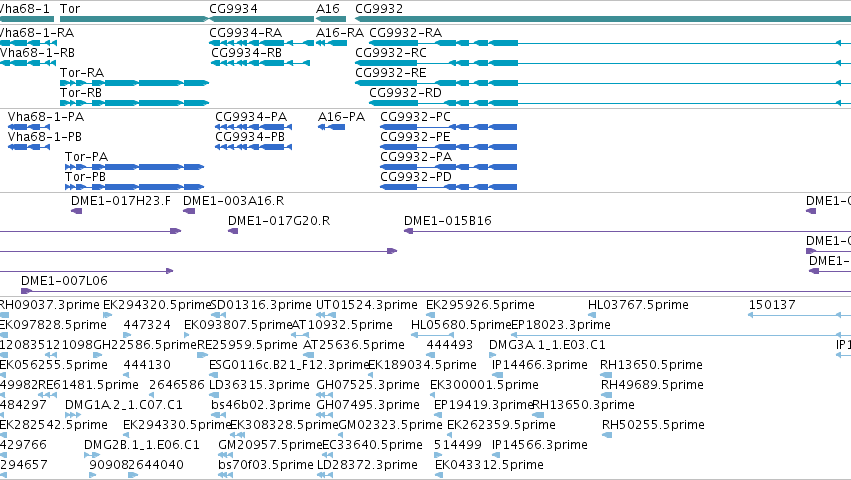Click the CG9932-PD protein label

pyautogui.click(x=416, y=177)
